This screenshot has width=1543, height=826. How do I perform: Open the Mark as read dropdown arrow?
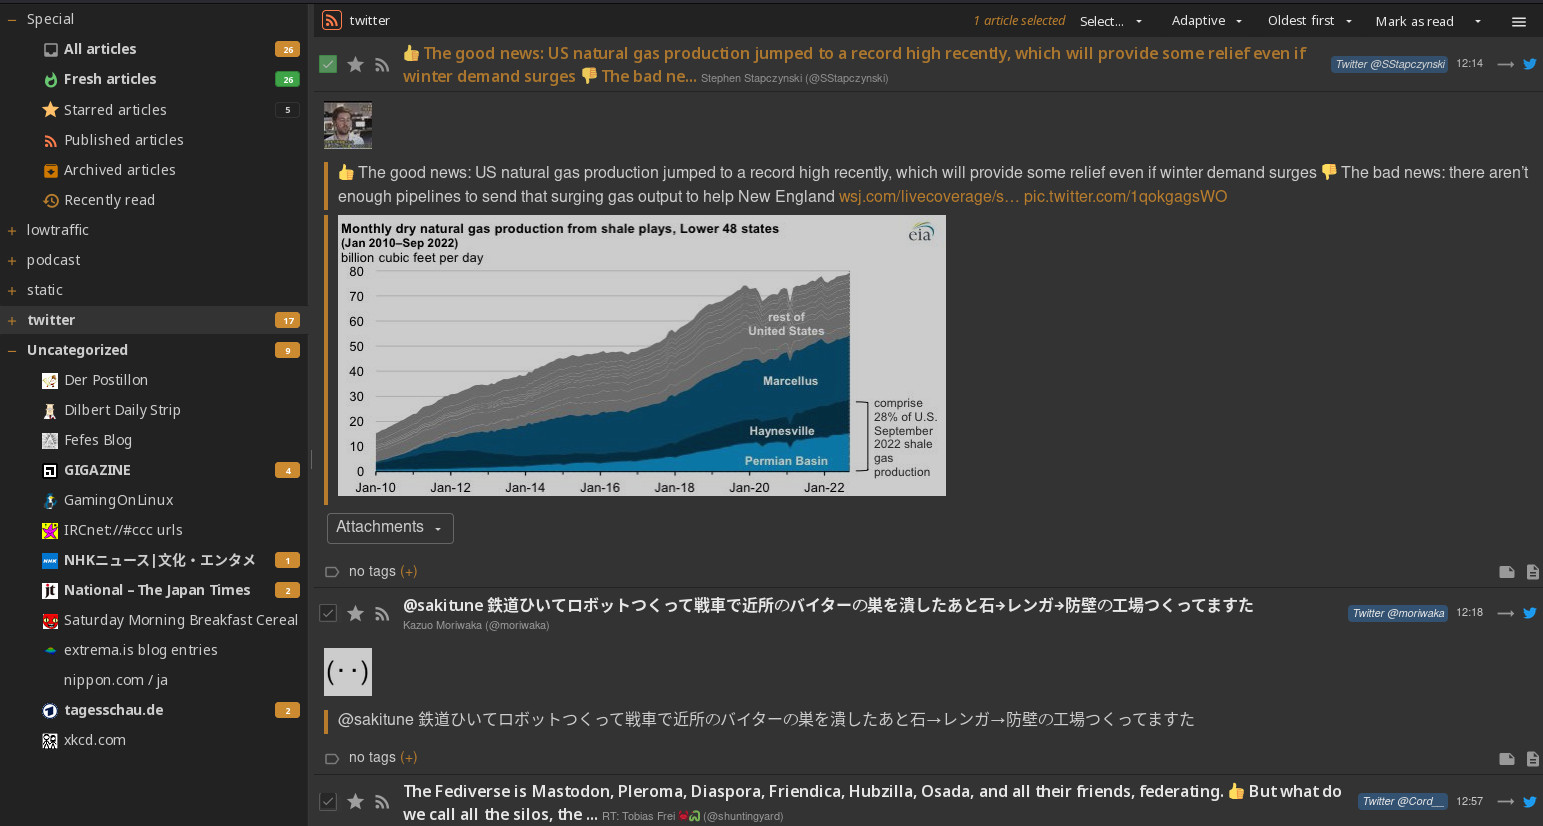[x=1478, y=21]
